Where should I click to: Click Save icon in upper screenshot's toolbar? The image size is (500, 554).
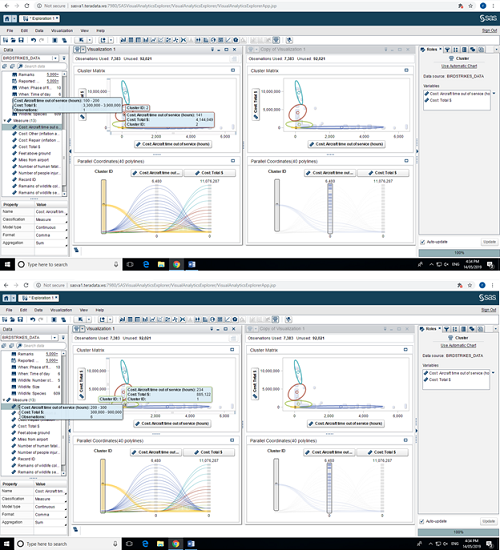pyautogui.click(x=21, y=40)
